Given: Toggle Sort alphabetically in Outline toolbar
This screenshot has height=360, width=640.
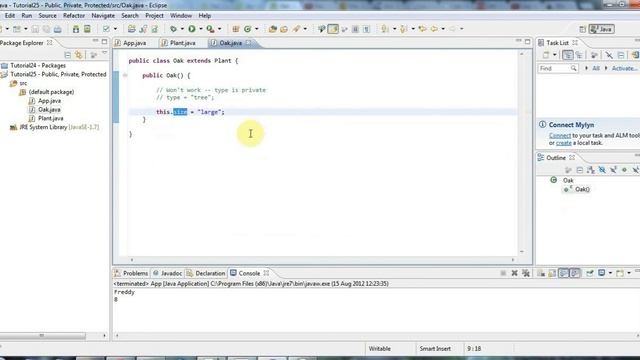Looking at the screenshot, I should [x=591, y=170].
